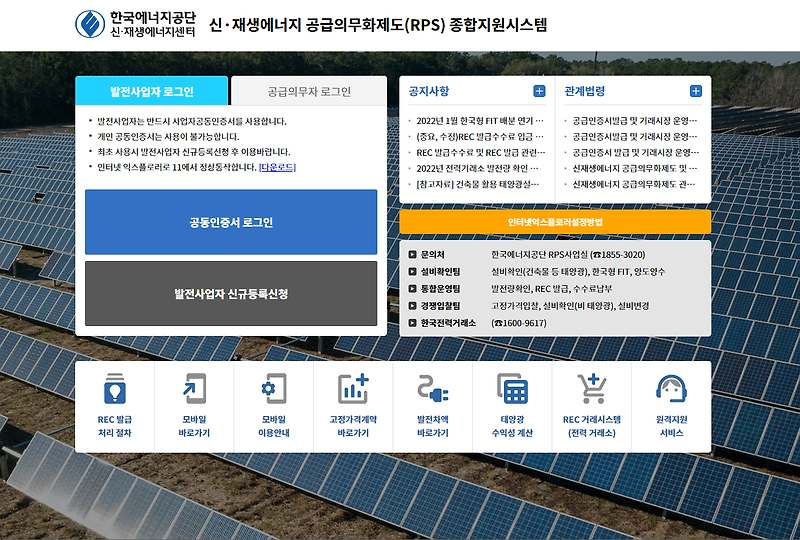Open notice (중요, 수정)REC 발급수수료 입금

click(x=479, y=137)
